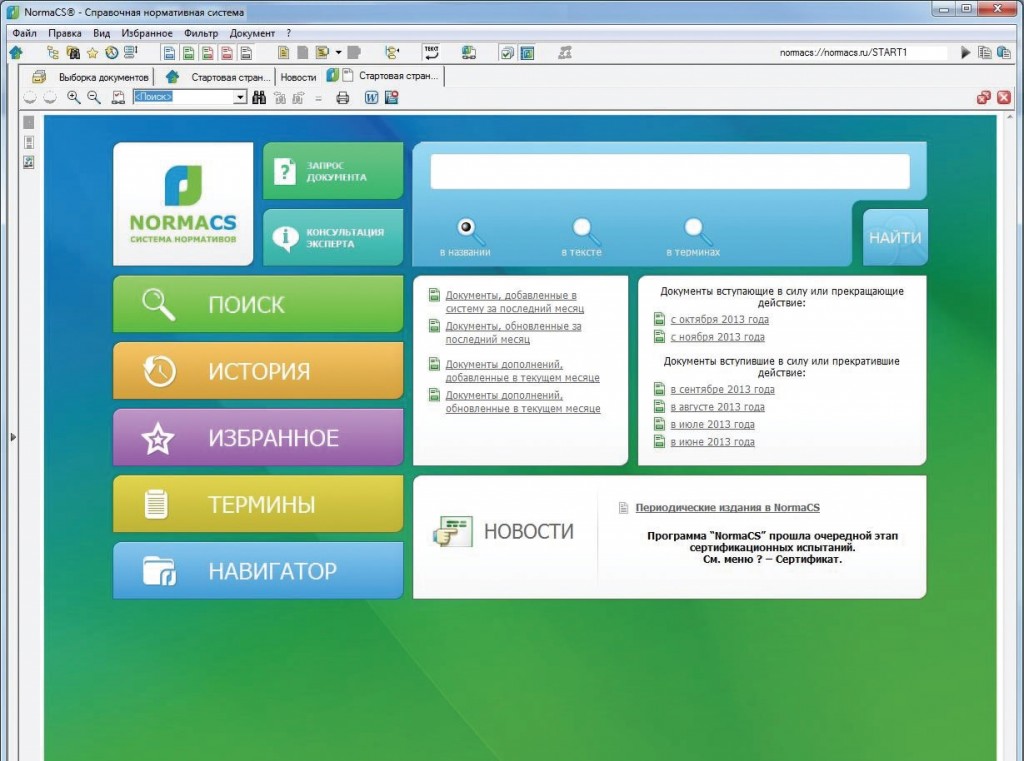Click the red close-all tabs icon
This screenshot has height=761, width=1024.
(x=984, y=97)
